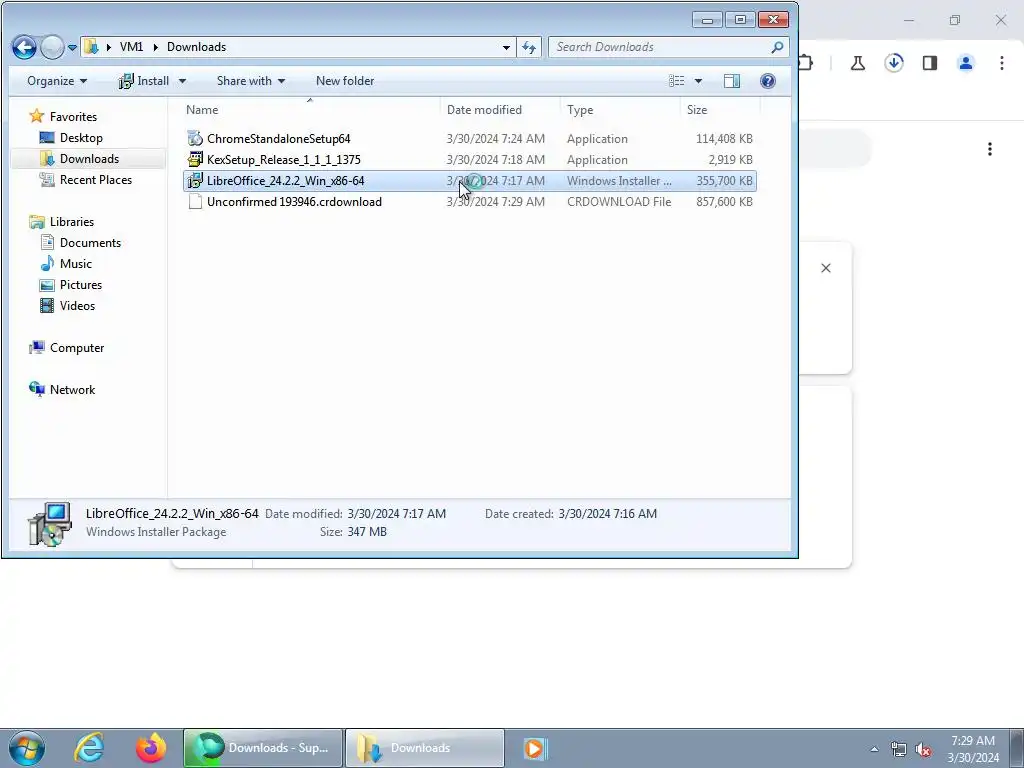Open Chrome downloads arrow icon
Viewport: 1024px width, 768px height.
(x=893, y=63)
